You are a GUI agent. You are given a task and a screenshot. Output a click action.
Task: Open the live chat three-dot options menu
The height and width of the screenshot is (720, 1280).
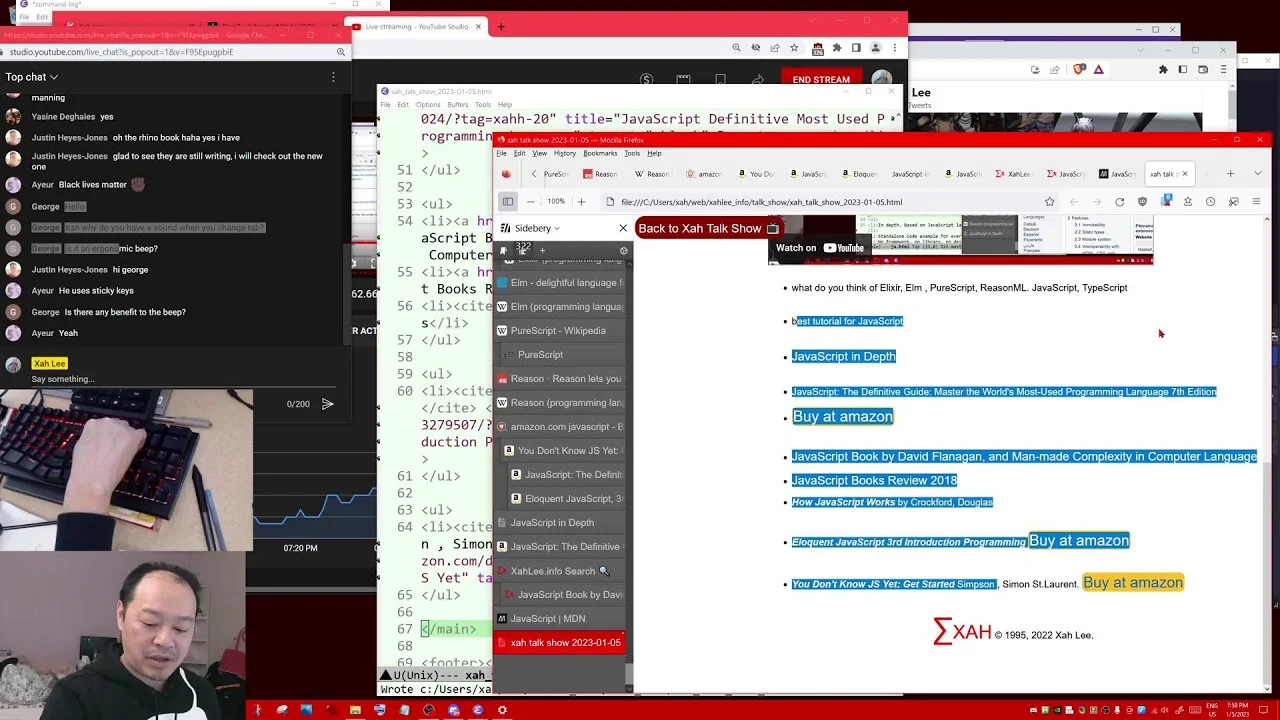coord(333,77)
